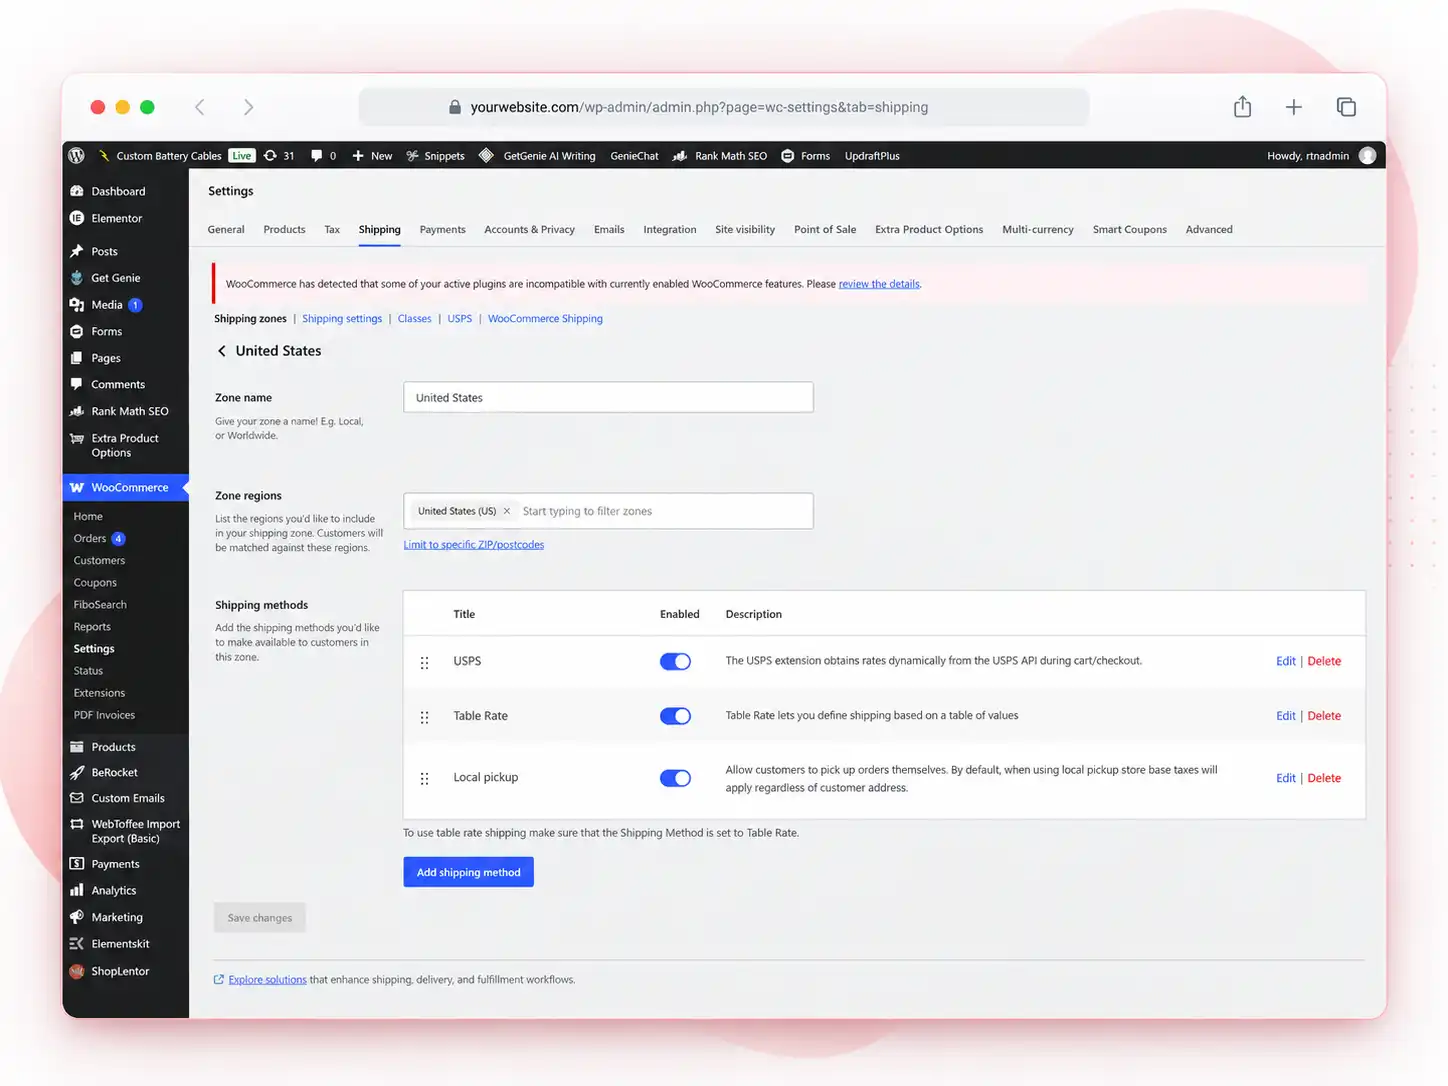Delete the Local pickup shipping method
Viewport: 1448px width, 1086px height.
click(x=1324, y=778)
